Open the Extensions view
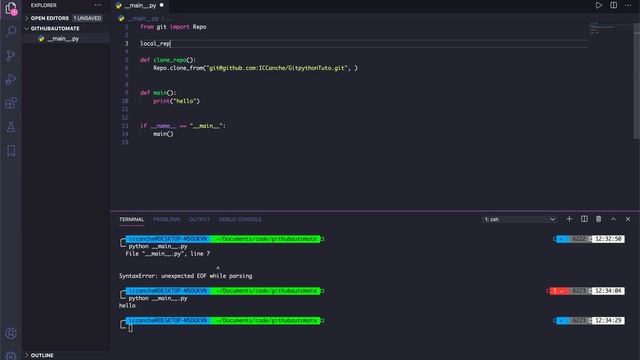640x360 pixels. tap(11, 103)
